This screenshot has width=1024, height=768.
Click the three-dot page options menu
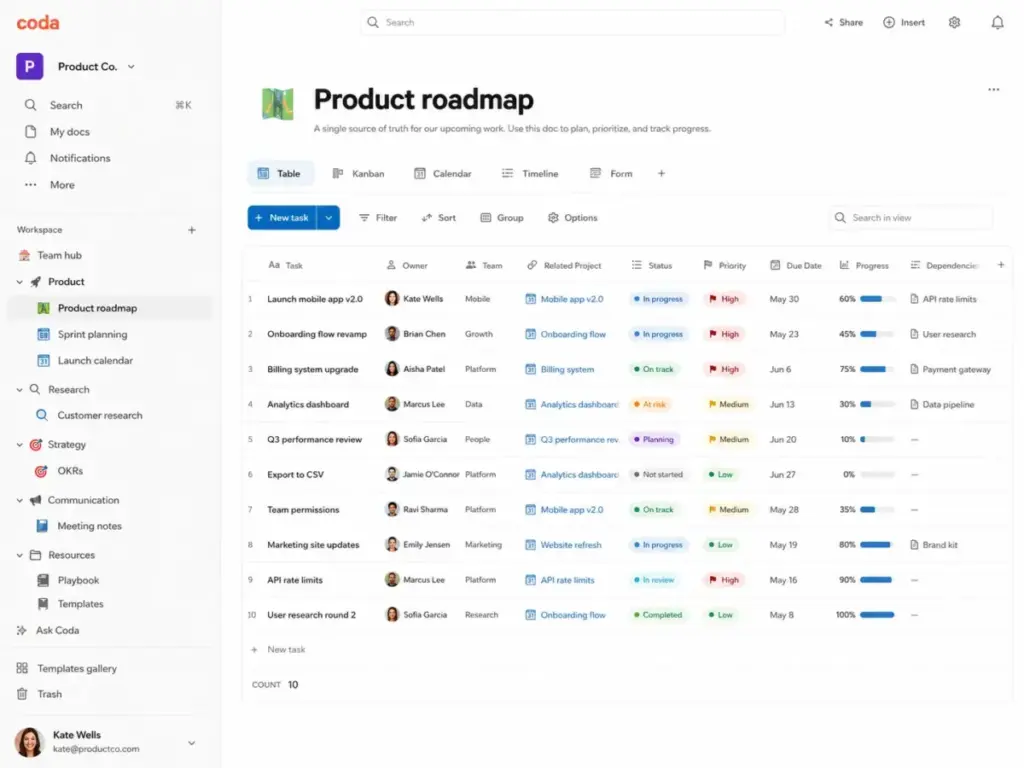coord(993,89)
